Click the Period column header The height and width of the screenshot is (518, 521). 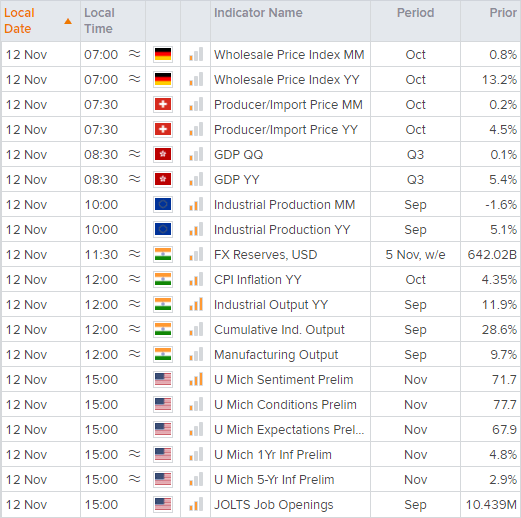415,13
